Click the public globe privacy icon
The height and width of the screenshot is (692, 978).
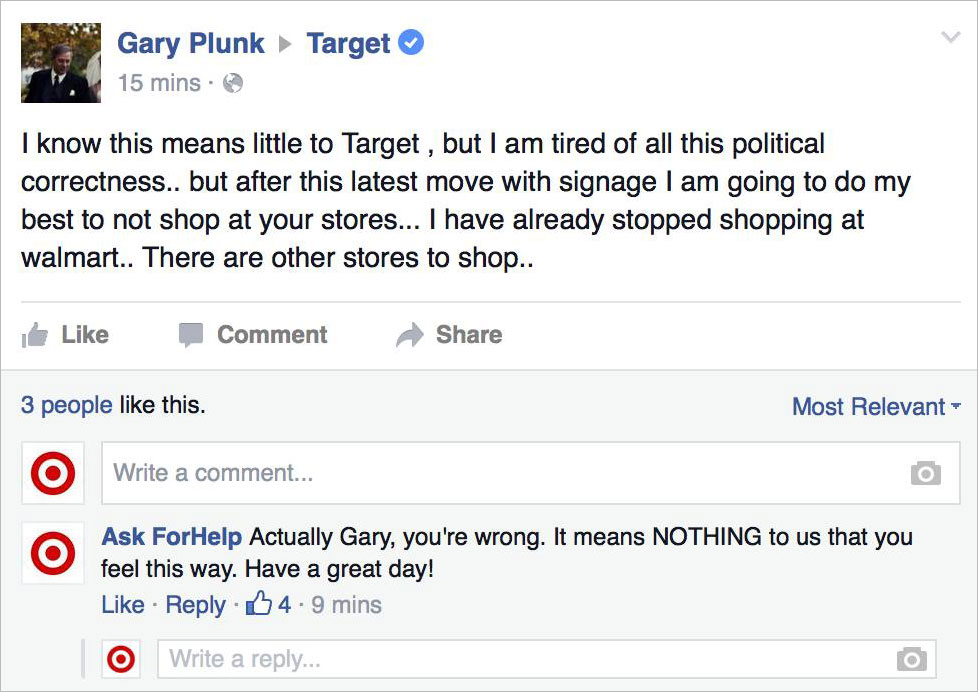pos(233,83)
